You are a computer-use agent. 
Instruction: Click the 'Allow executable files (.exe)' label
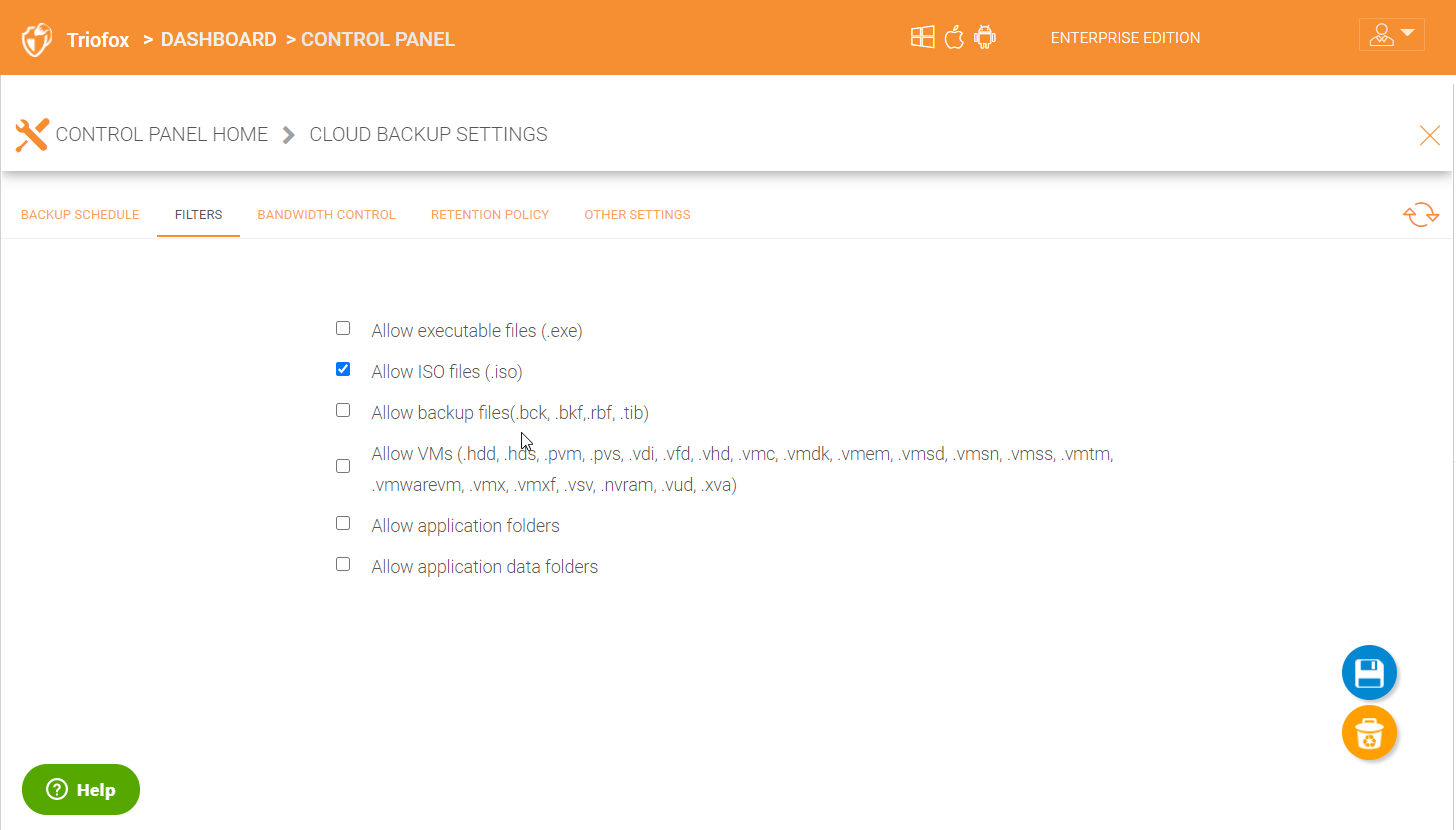(477, 331)
